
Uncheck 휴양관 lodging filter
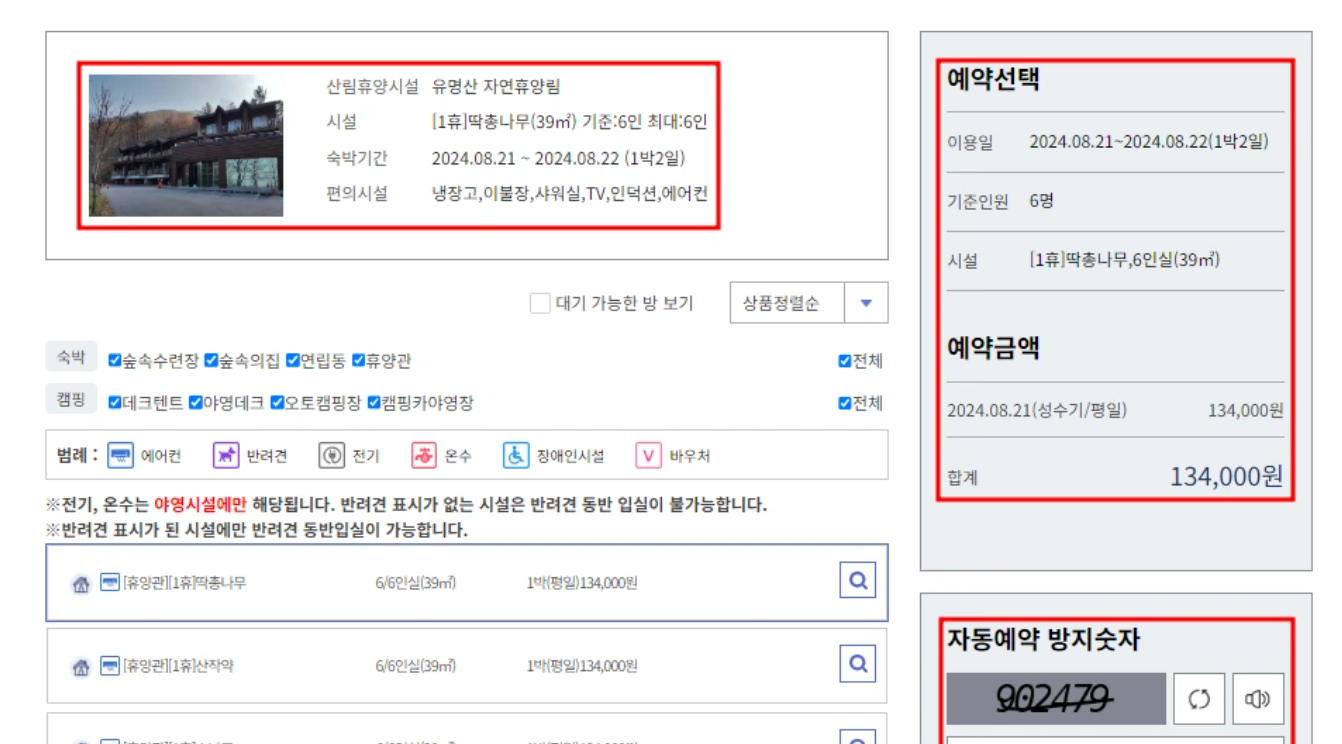[x=358, y=361]
